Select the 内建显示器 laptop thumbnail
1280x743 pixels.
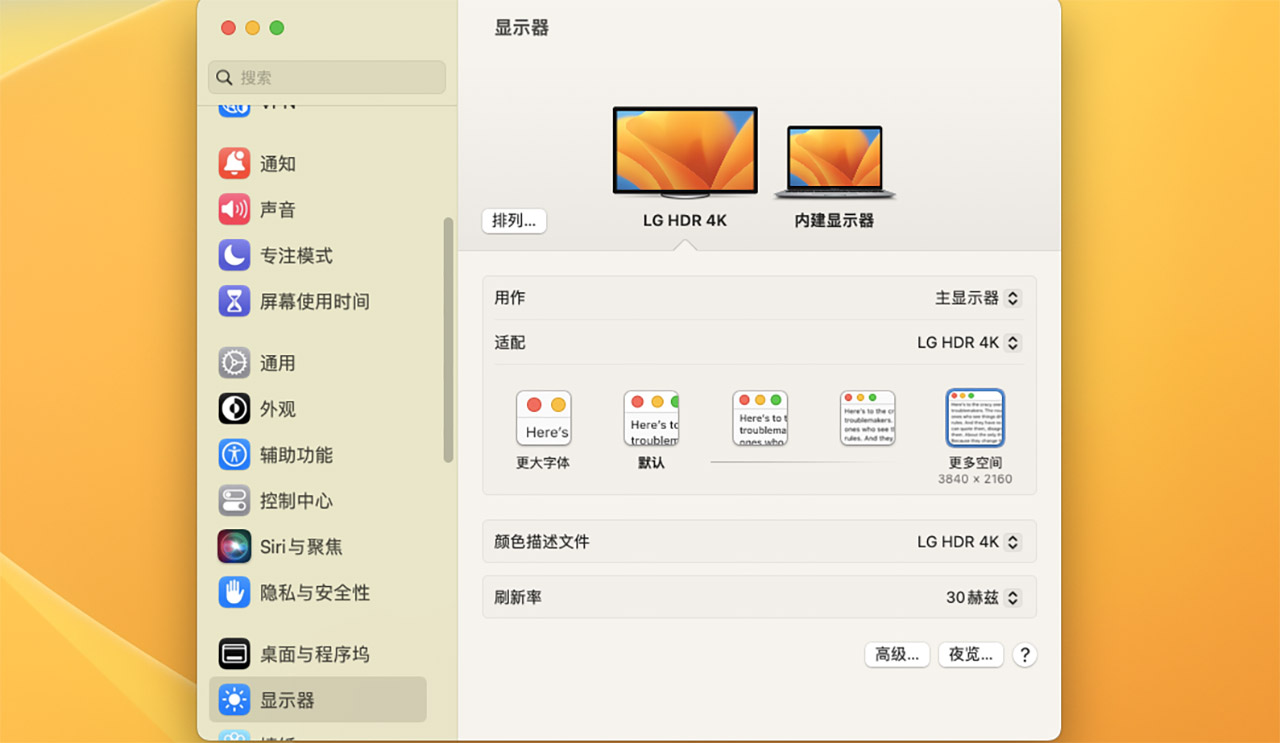pyautogui.click(x=835, y=162)
